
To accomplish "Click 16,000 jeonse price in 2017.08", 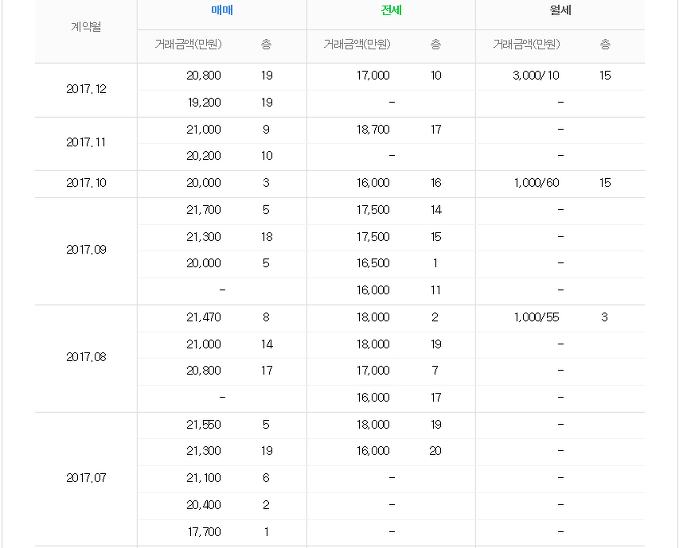I will click(x=373, y=398).
